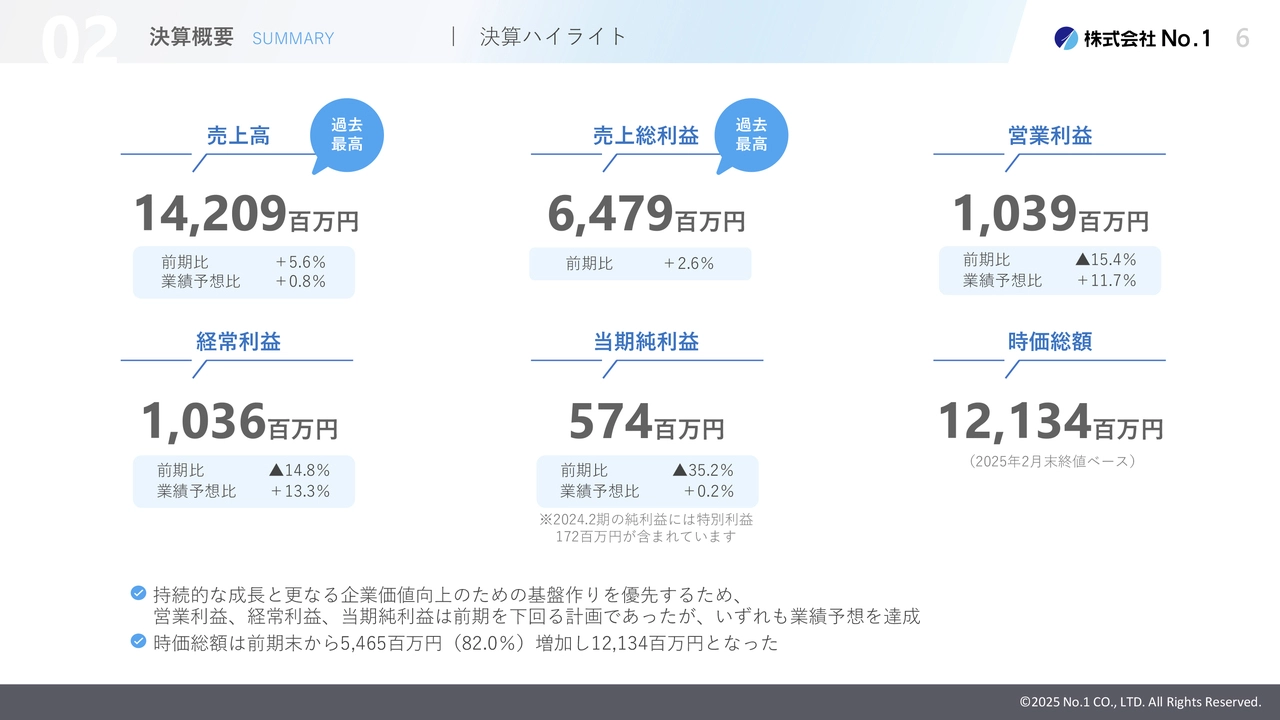Click the 14,209百万円 figure
Image resolution: width=1280 pixels, height=720 pixels.
(x=246, y=214)
